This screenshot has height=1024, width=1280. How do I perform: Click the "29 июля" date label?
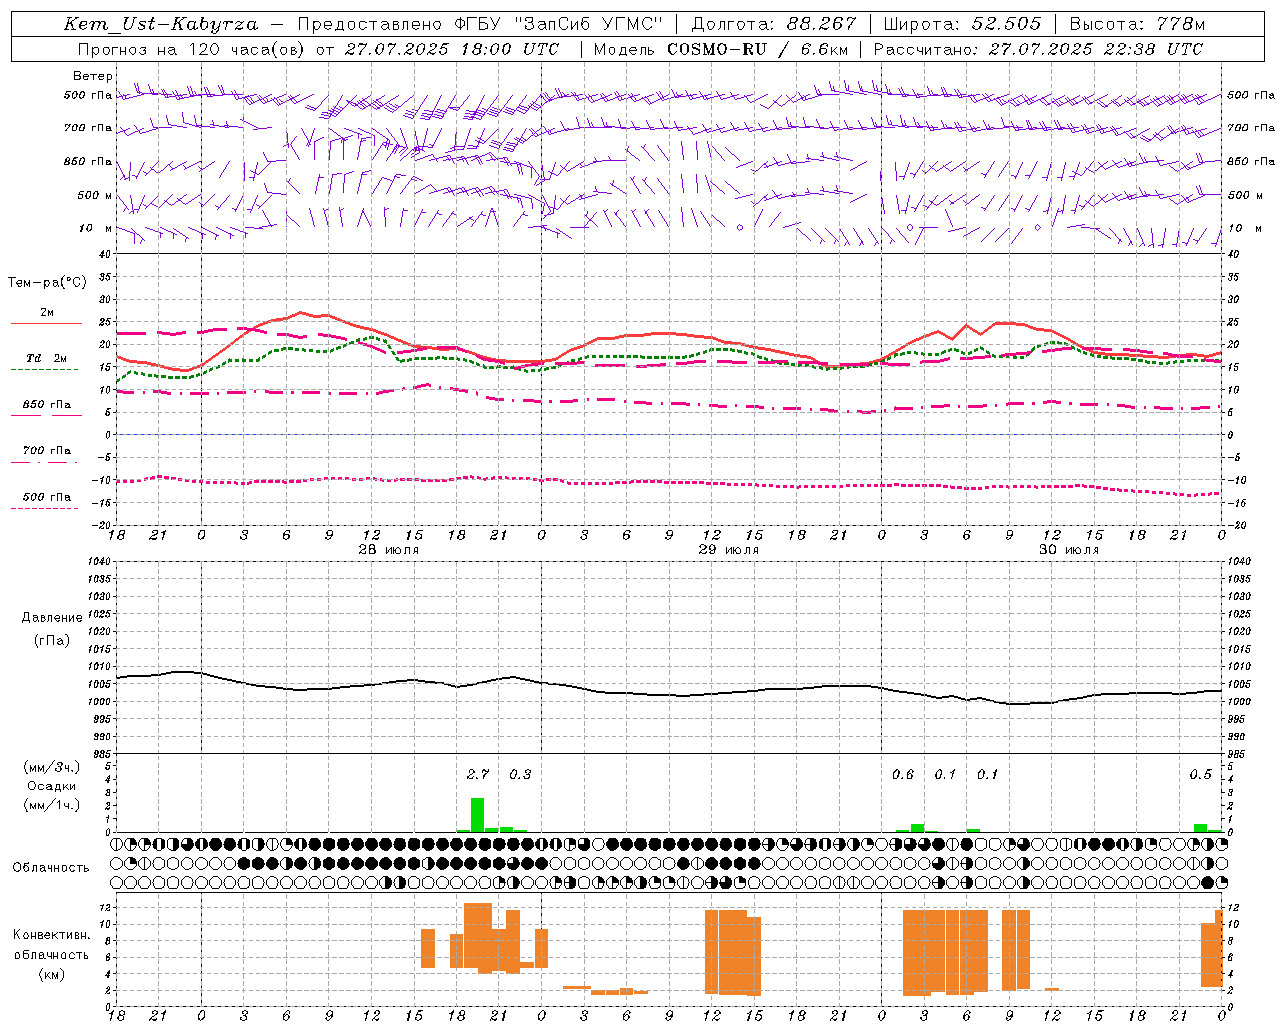click(728, 550)
